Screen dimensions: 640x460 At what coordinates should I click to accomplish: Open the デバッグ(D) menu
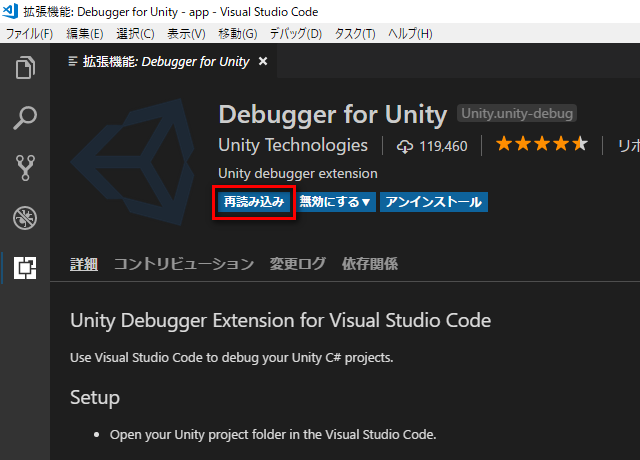[x=296, y=33]
